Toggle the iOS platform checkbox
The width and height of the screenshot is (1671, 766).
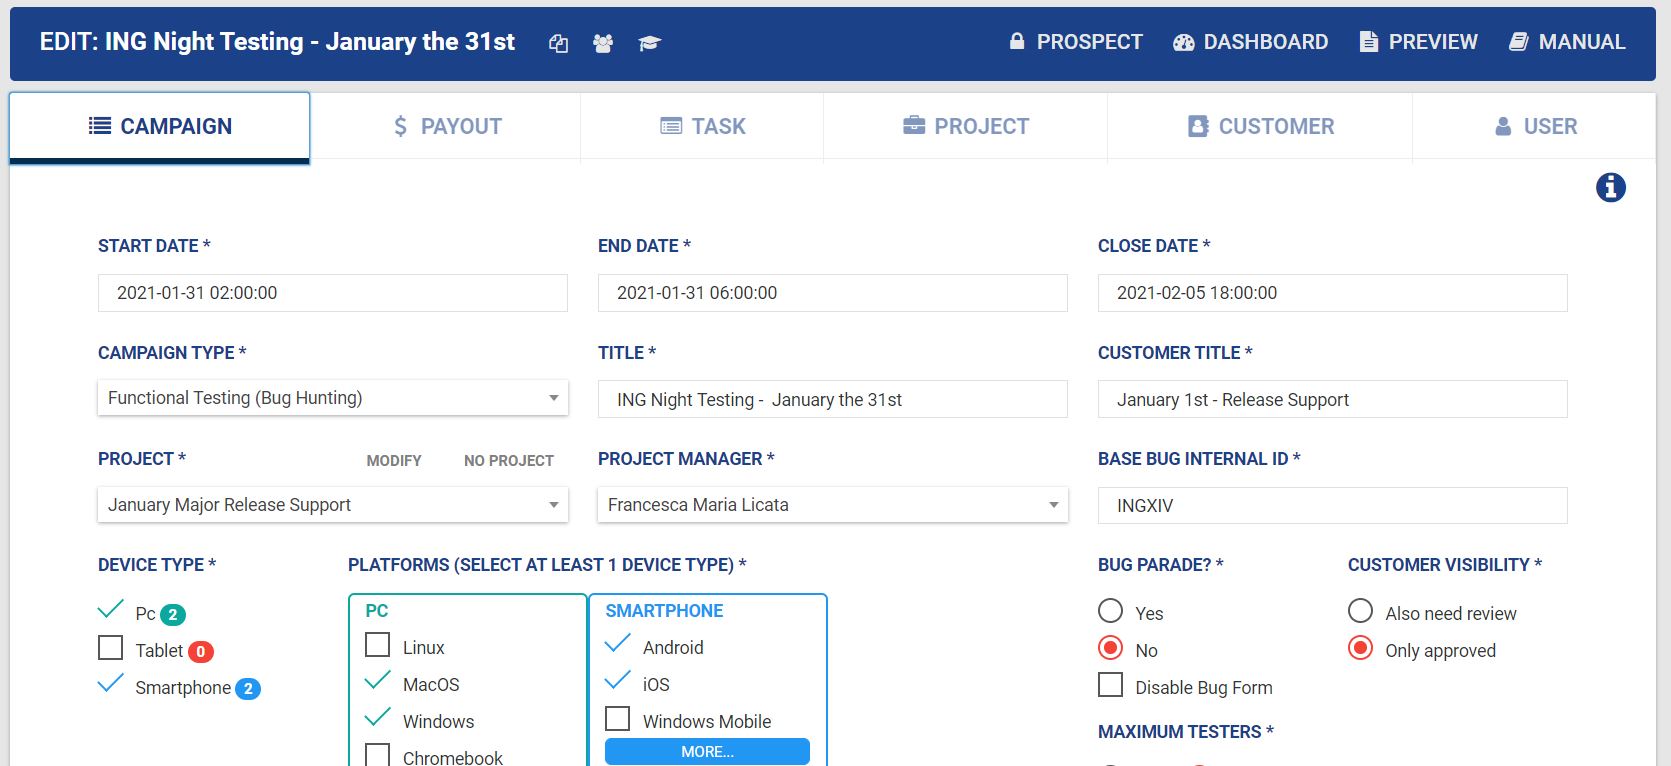tap(618, 682)
